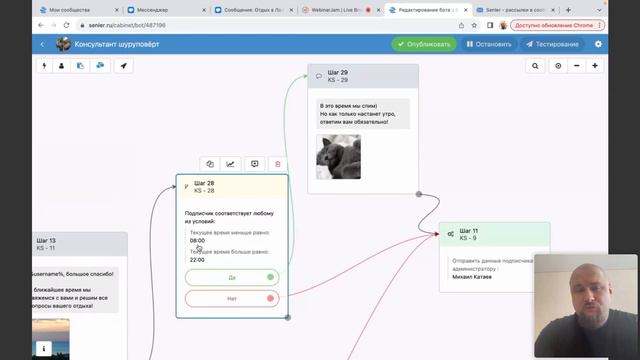Reload the page in browser
The image size is (640, 360).
click(66, 25)
